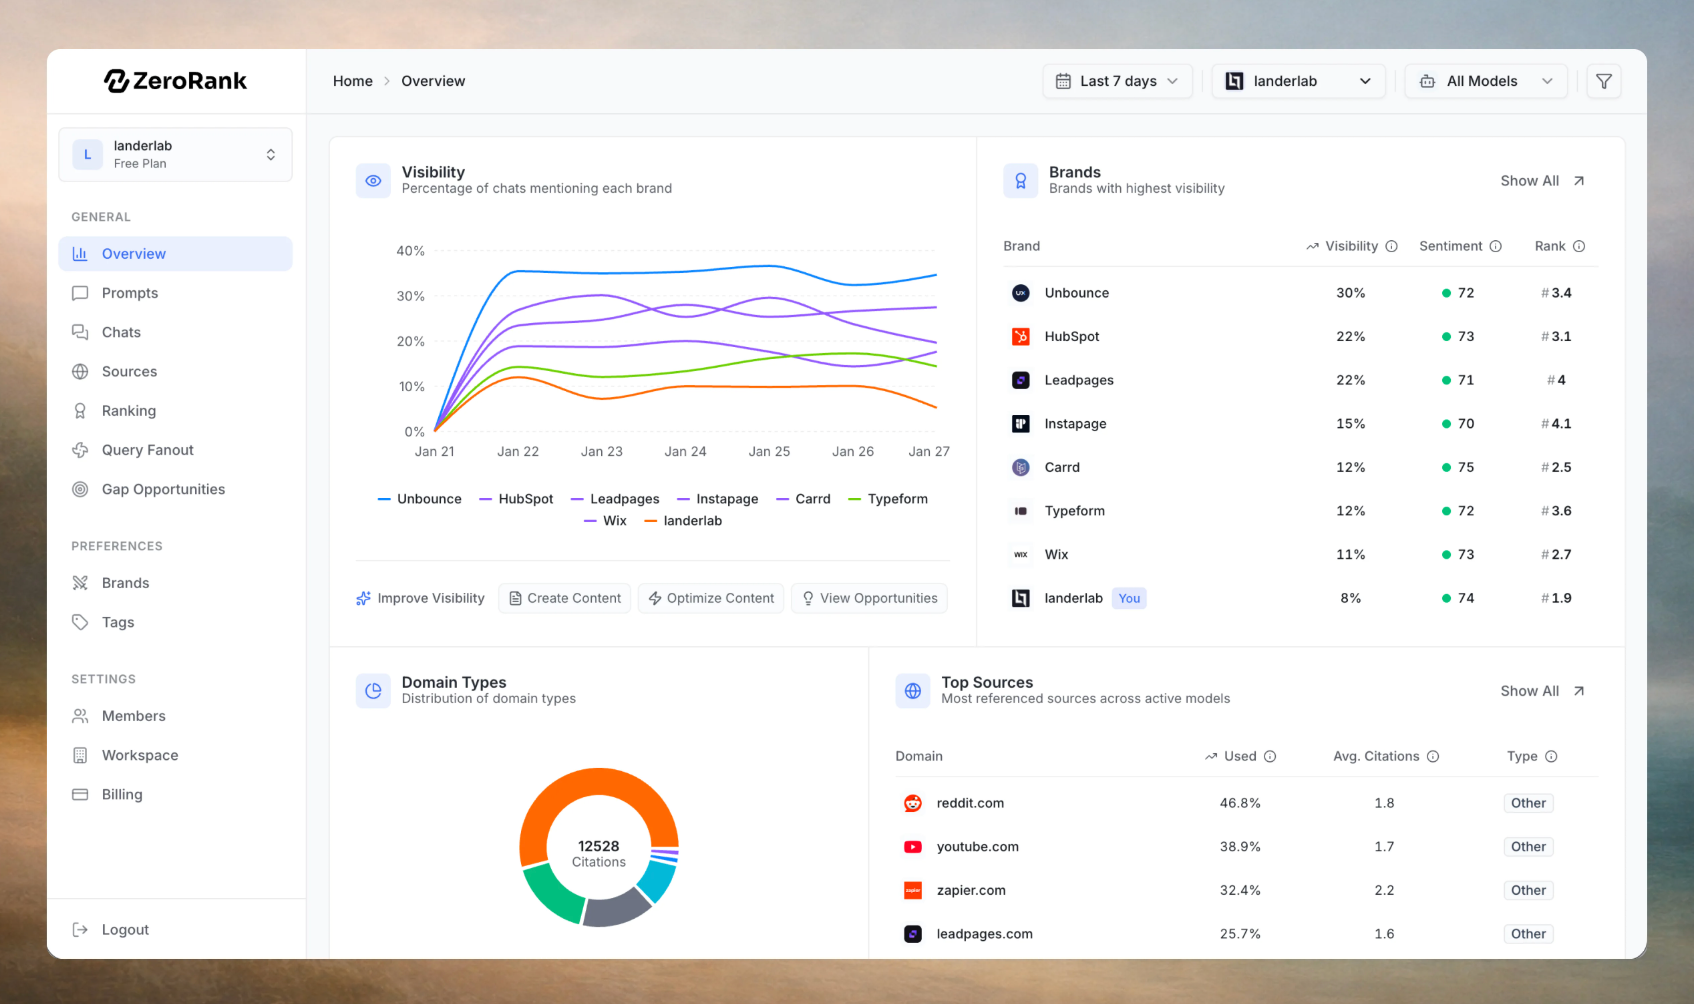1694x1004 pixels.
Task: Toggle Unbounce series in chart legend
Action: [x=419, y=499]
